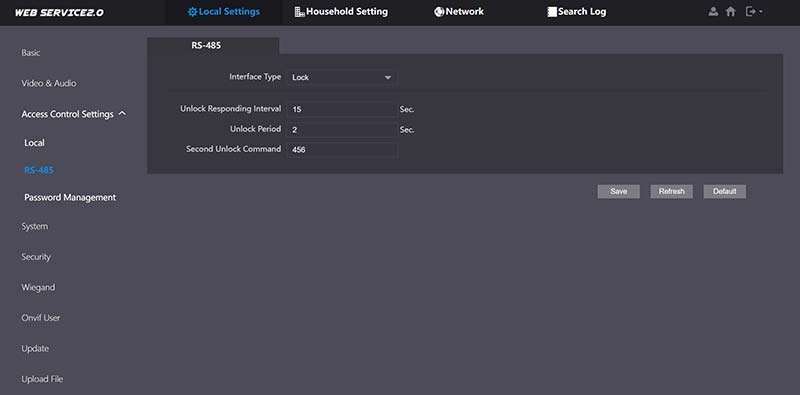The image size is (800, 395).
Task: Collapse Access Control Settings chevron
Action: click(x=122, y=113)
